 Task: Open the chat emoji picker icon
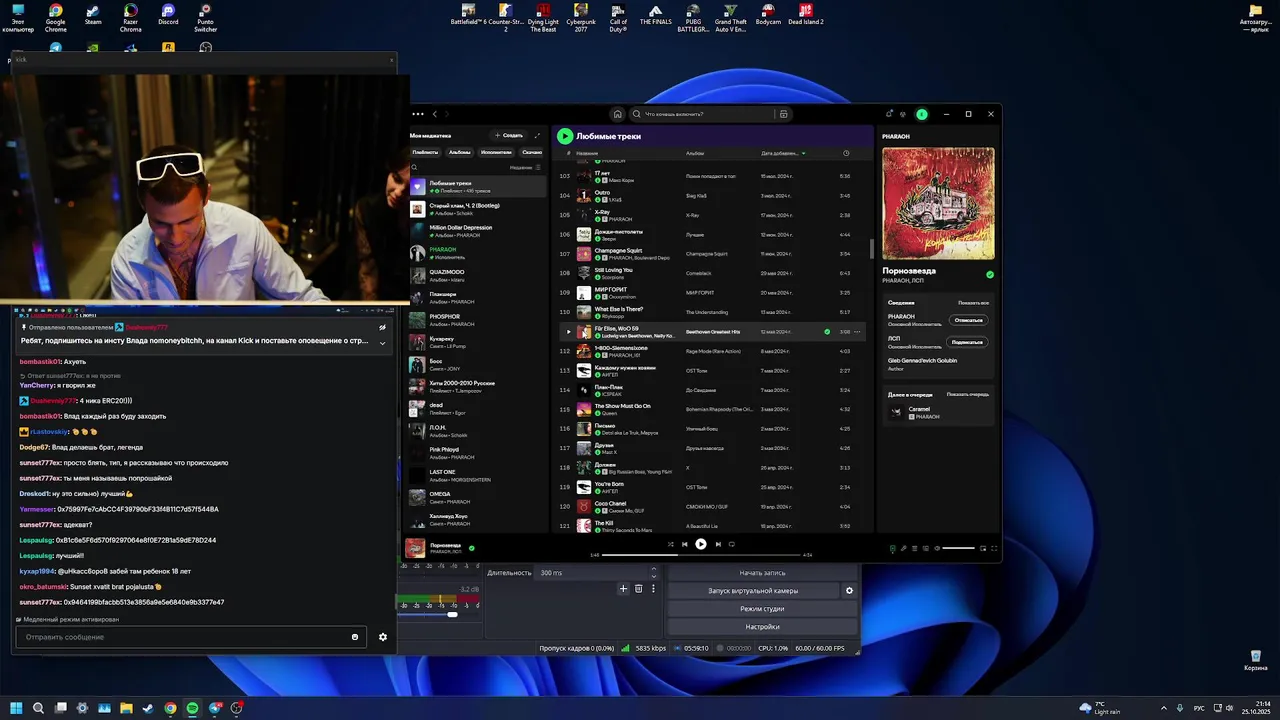pos(355,637)
